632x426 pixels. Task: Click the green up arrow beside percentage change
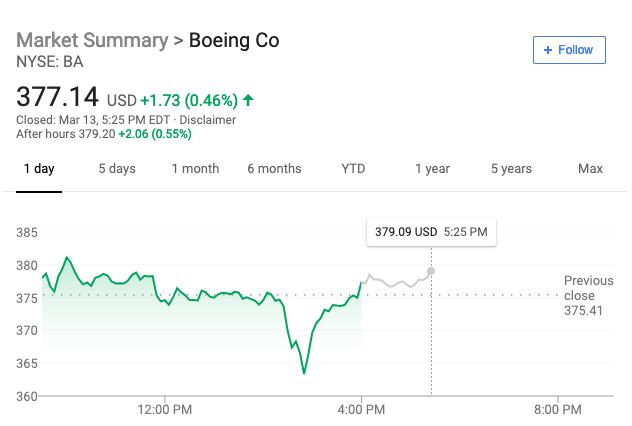click(248, 100)
